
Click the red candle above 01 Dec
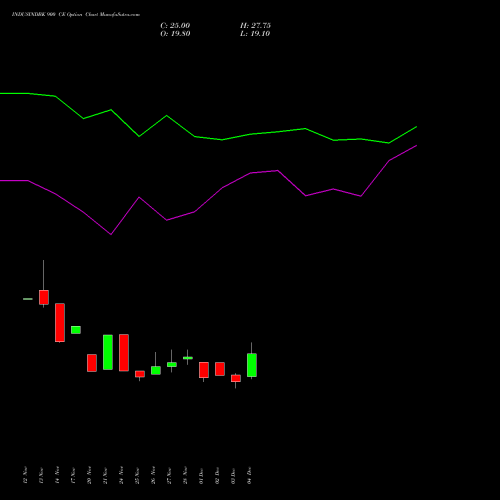204,370
